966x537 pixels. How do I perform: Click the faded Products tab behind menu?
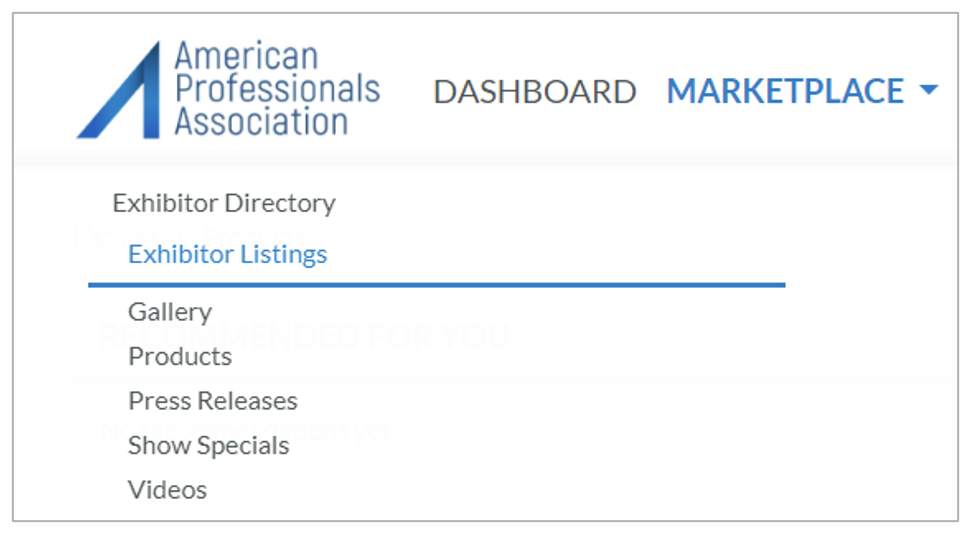(253, 236)
